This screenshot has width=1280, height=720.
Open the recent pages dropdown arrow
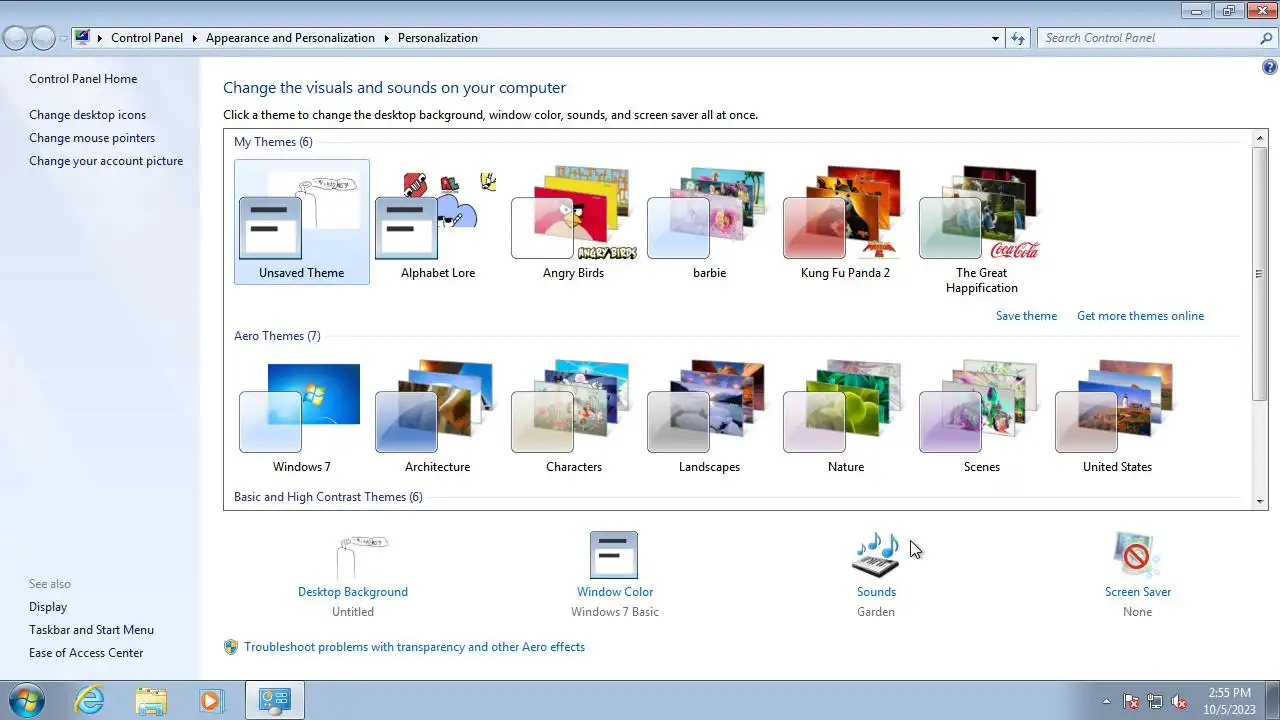pos(64,38)
